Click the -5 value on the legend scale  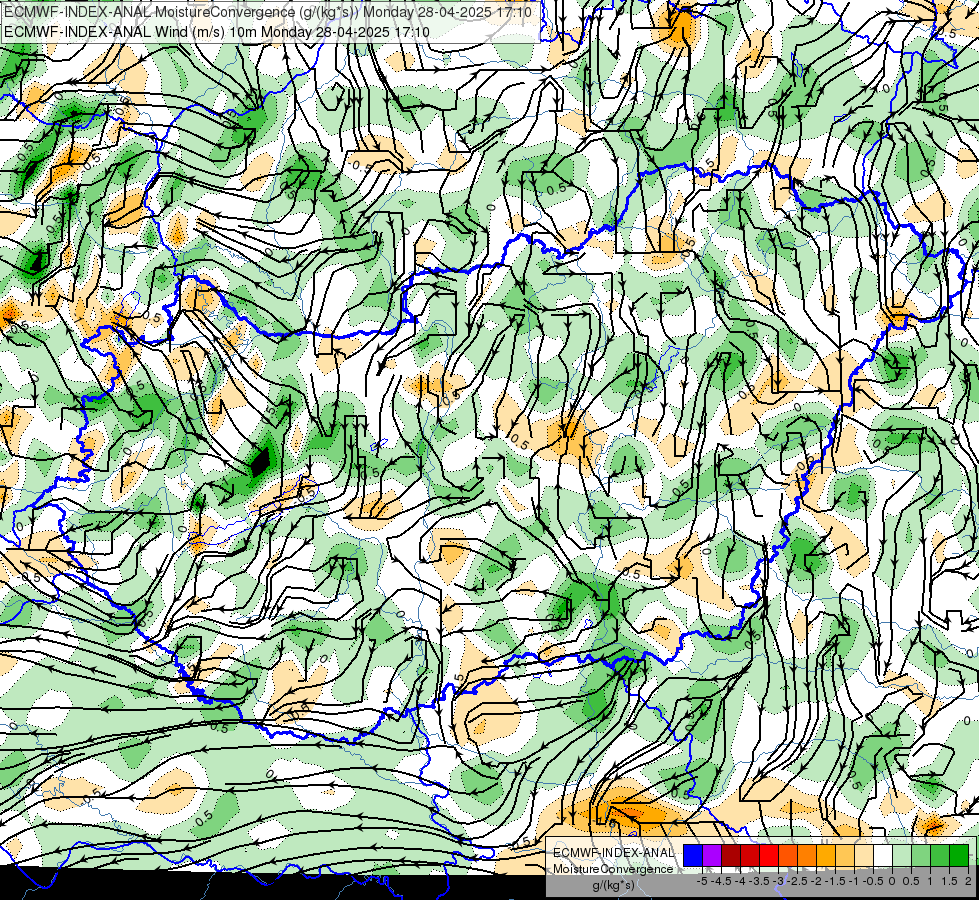(702, 881)
